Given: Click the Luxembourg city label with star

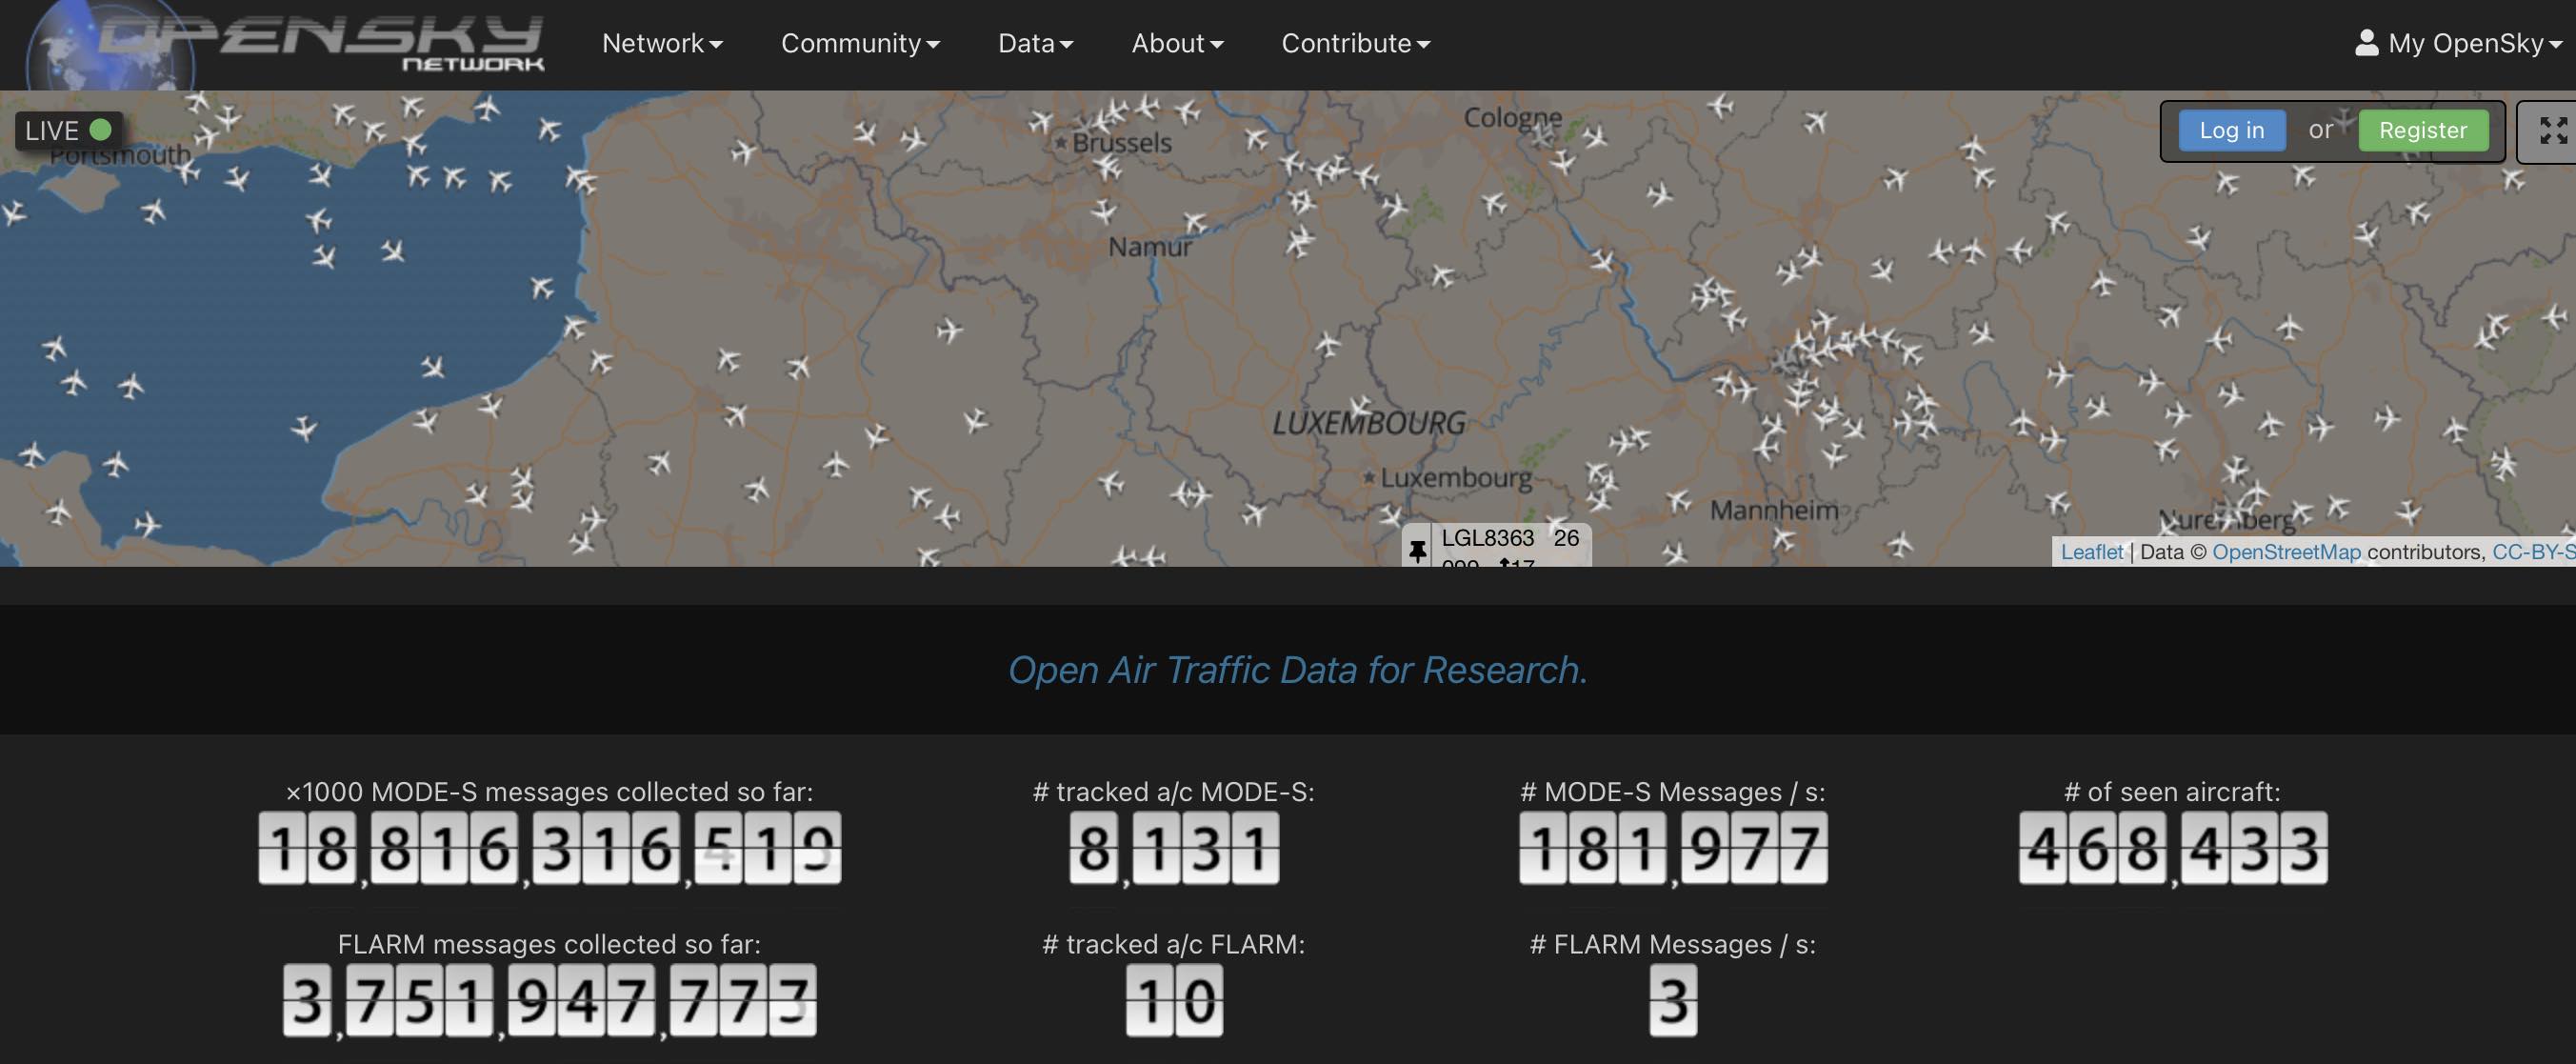Looking at the screenshot, I should (x=1447, y=478).
